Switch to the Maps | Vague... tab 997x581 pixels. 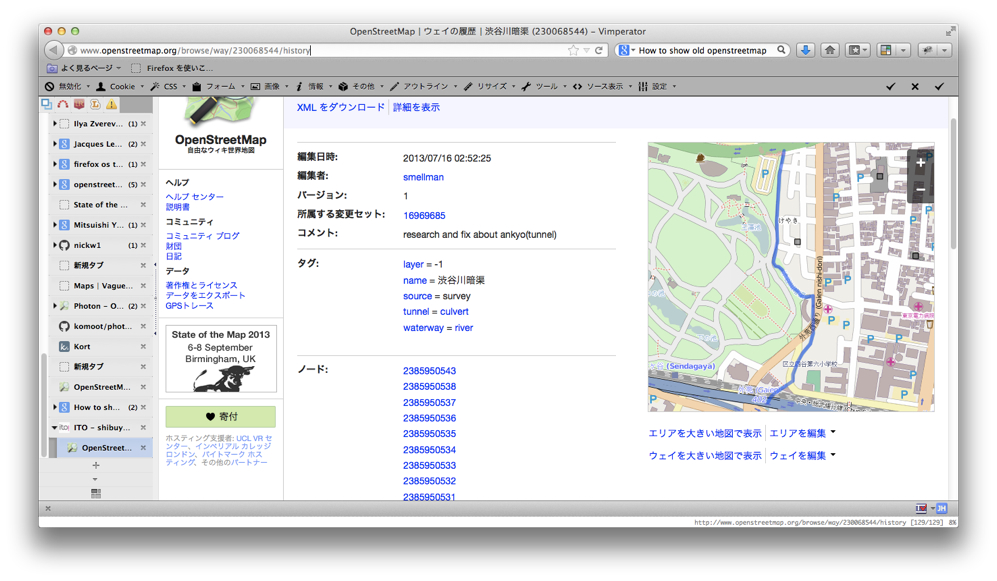pos(100,285)
